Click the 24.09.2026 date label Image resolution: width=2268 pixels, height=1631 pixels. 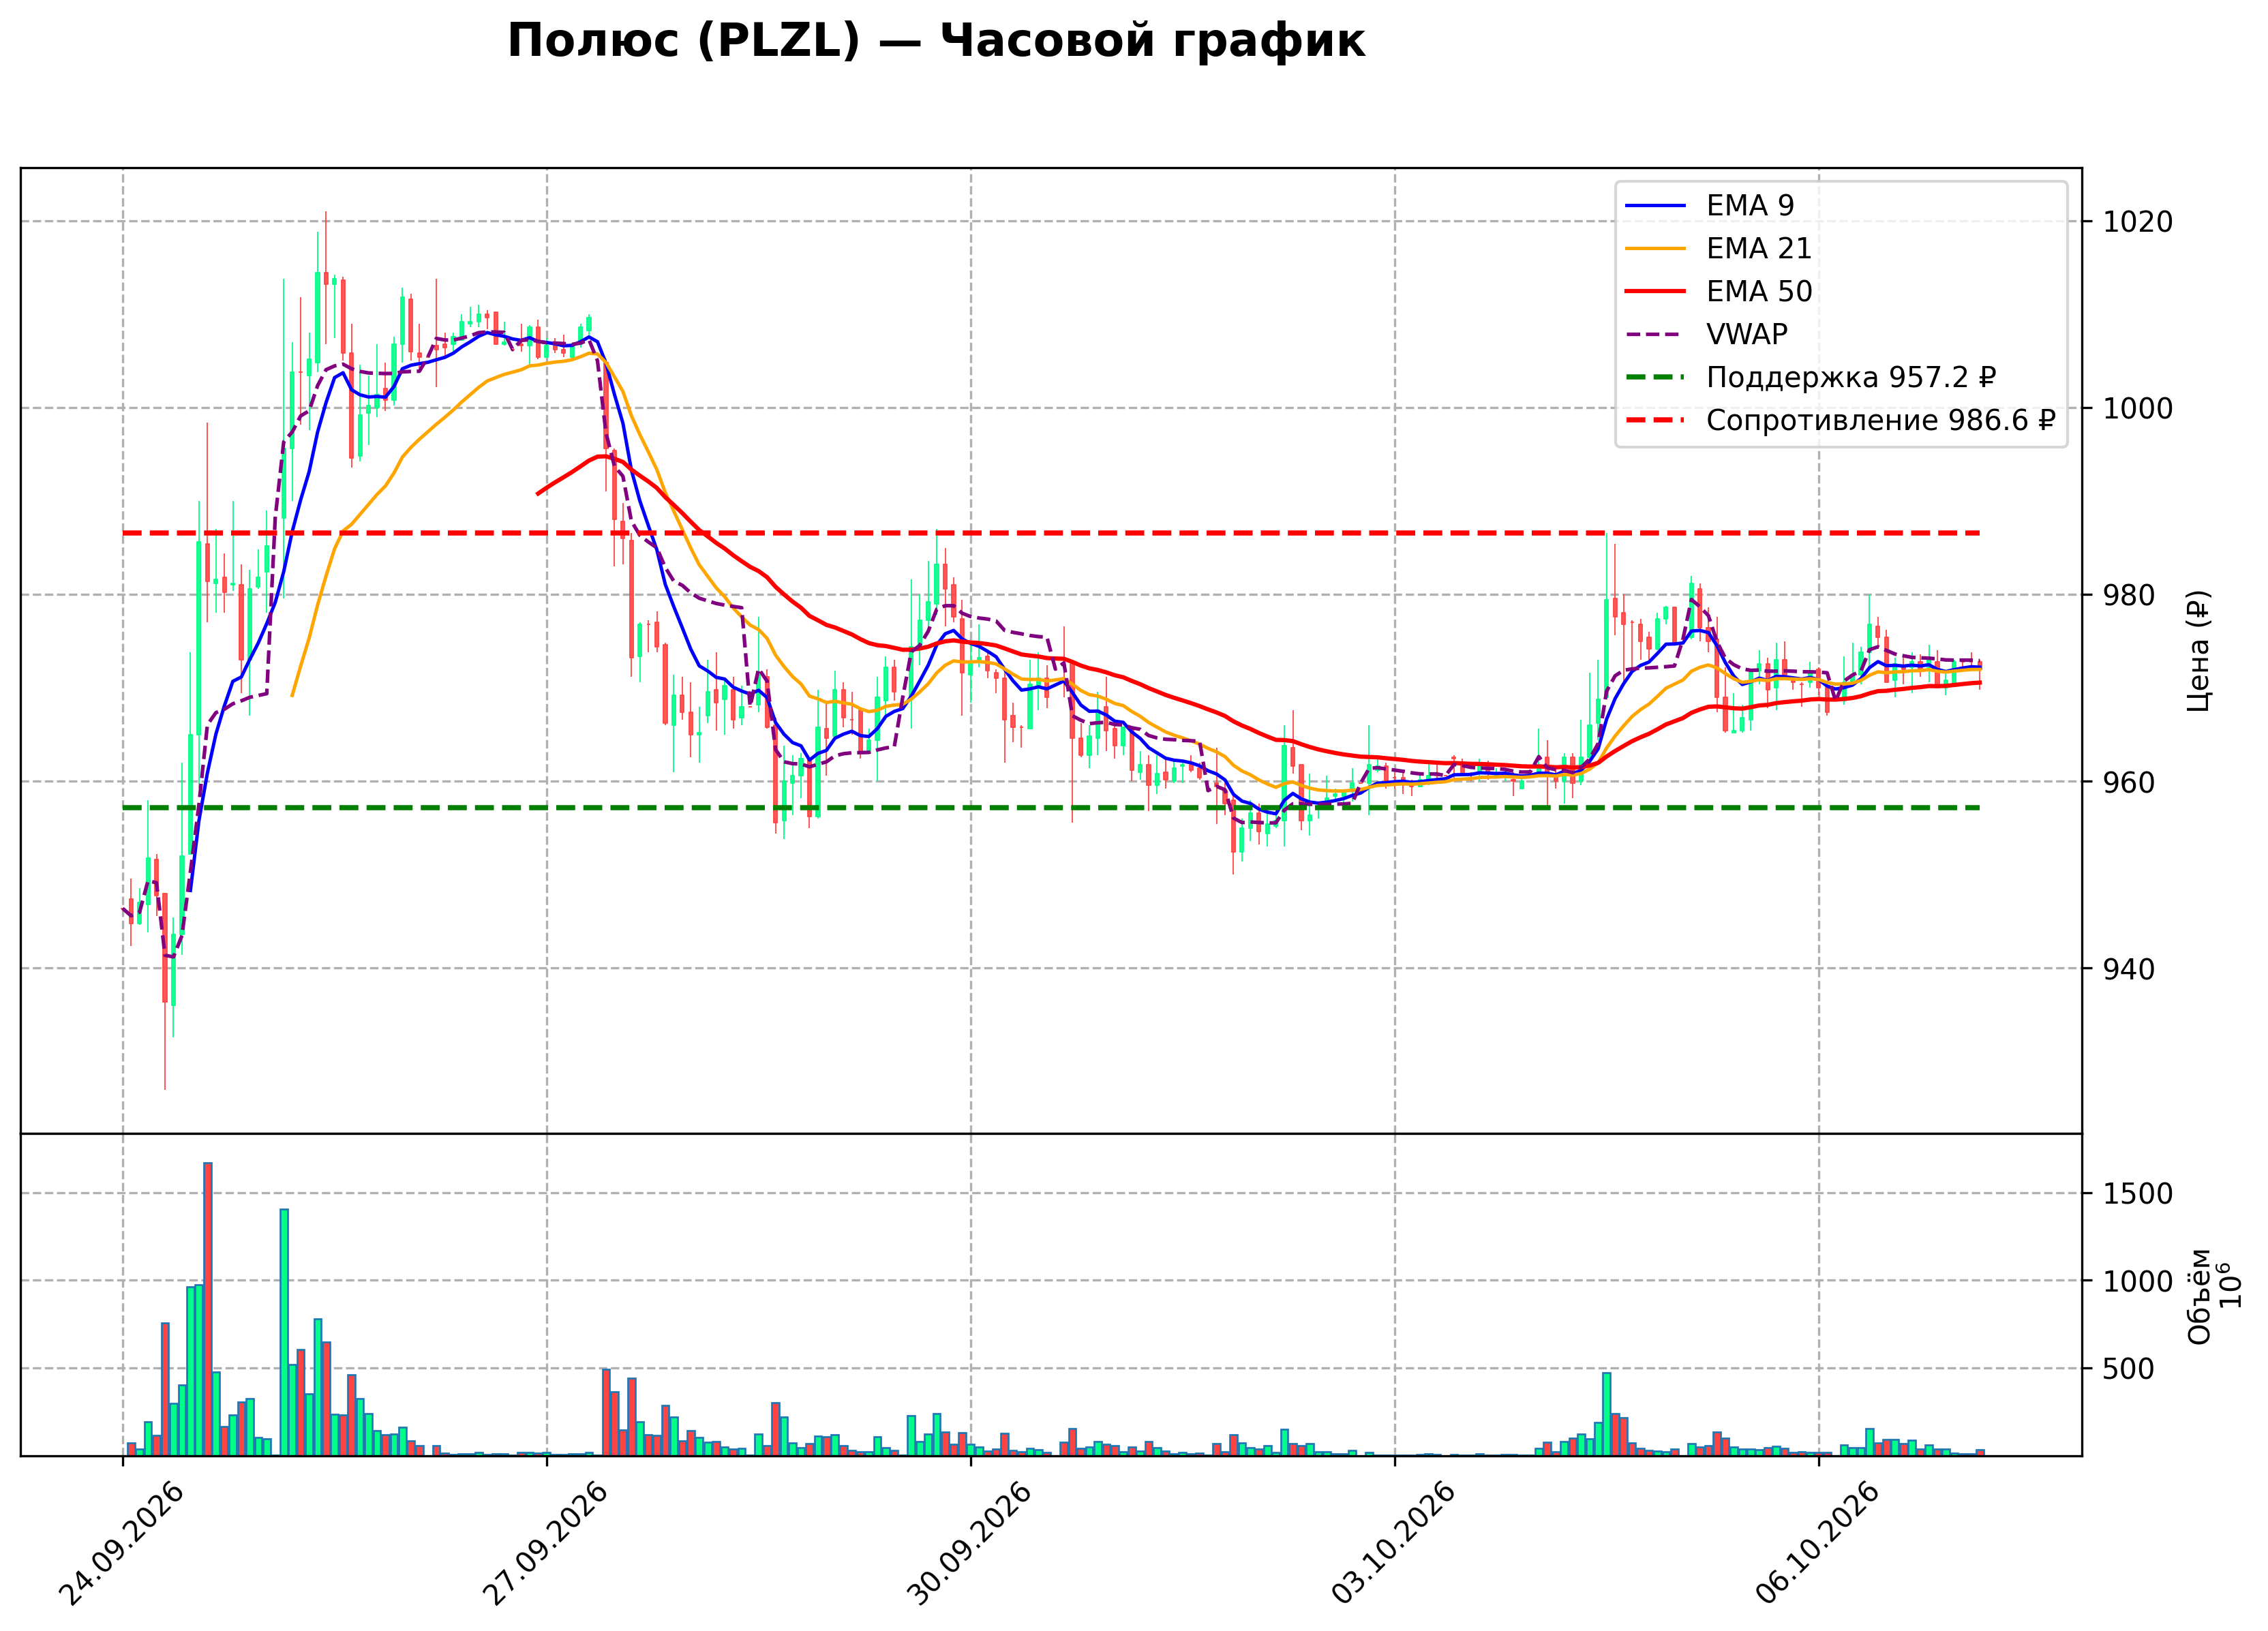[x=123, y=1544]
